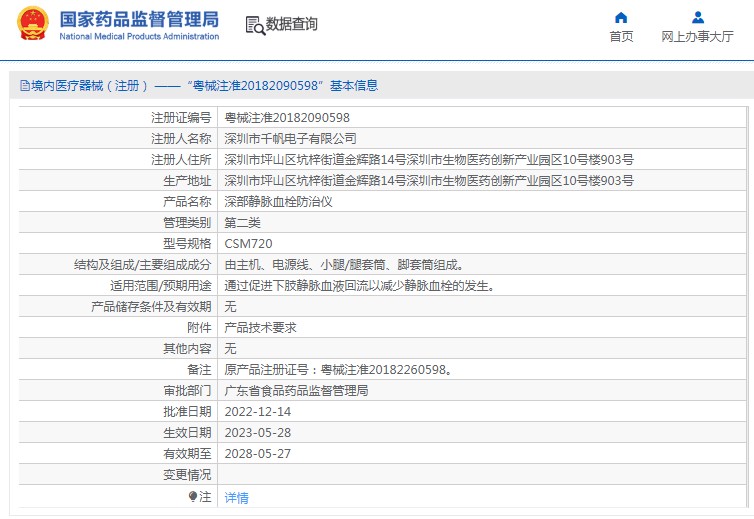Click the 型号规格 label
754x519 pixels.
188,244
